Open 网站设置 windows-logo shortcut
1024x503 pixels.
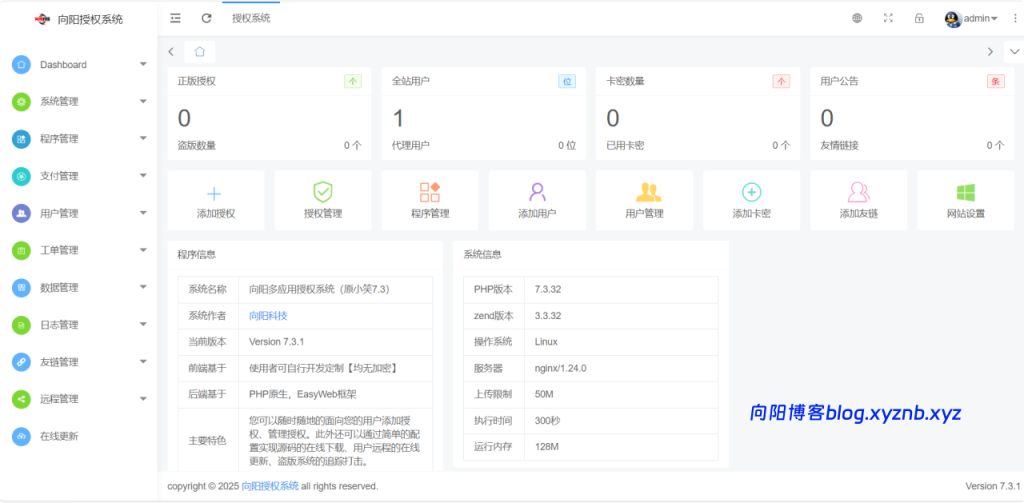(x=966, y=192)
